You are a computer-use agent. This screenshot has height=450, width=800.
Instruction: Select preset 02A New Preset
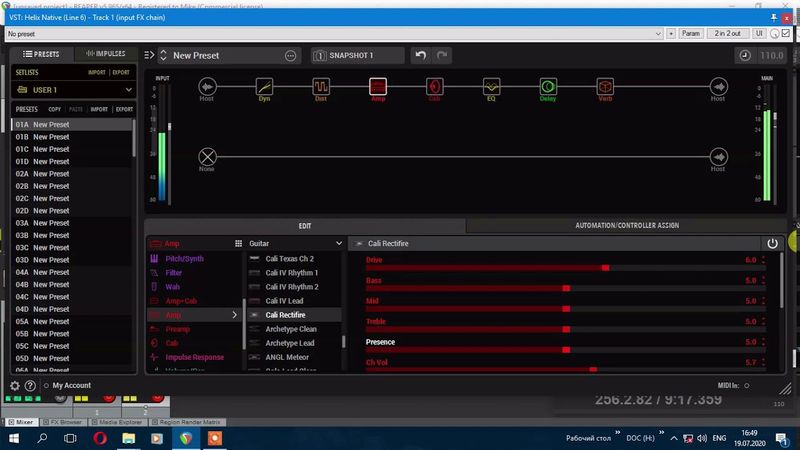pos(73,173)
